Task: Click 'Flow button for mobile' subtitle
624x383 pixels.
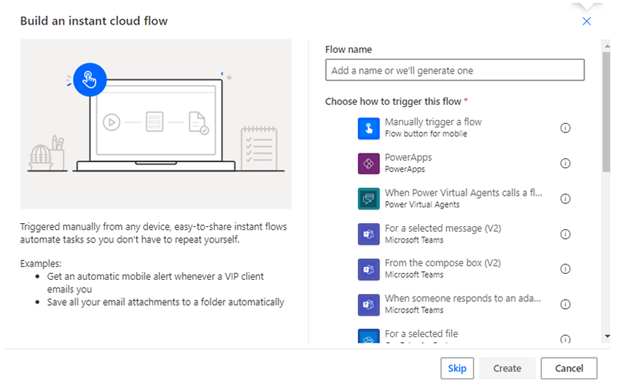Action: tap(426, 134)
